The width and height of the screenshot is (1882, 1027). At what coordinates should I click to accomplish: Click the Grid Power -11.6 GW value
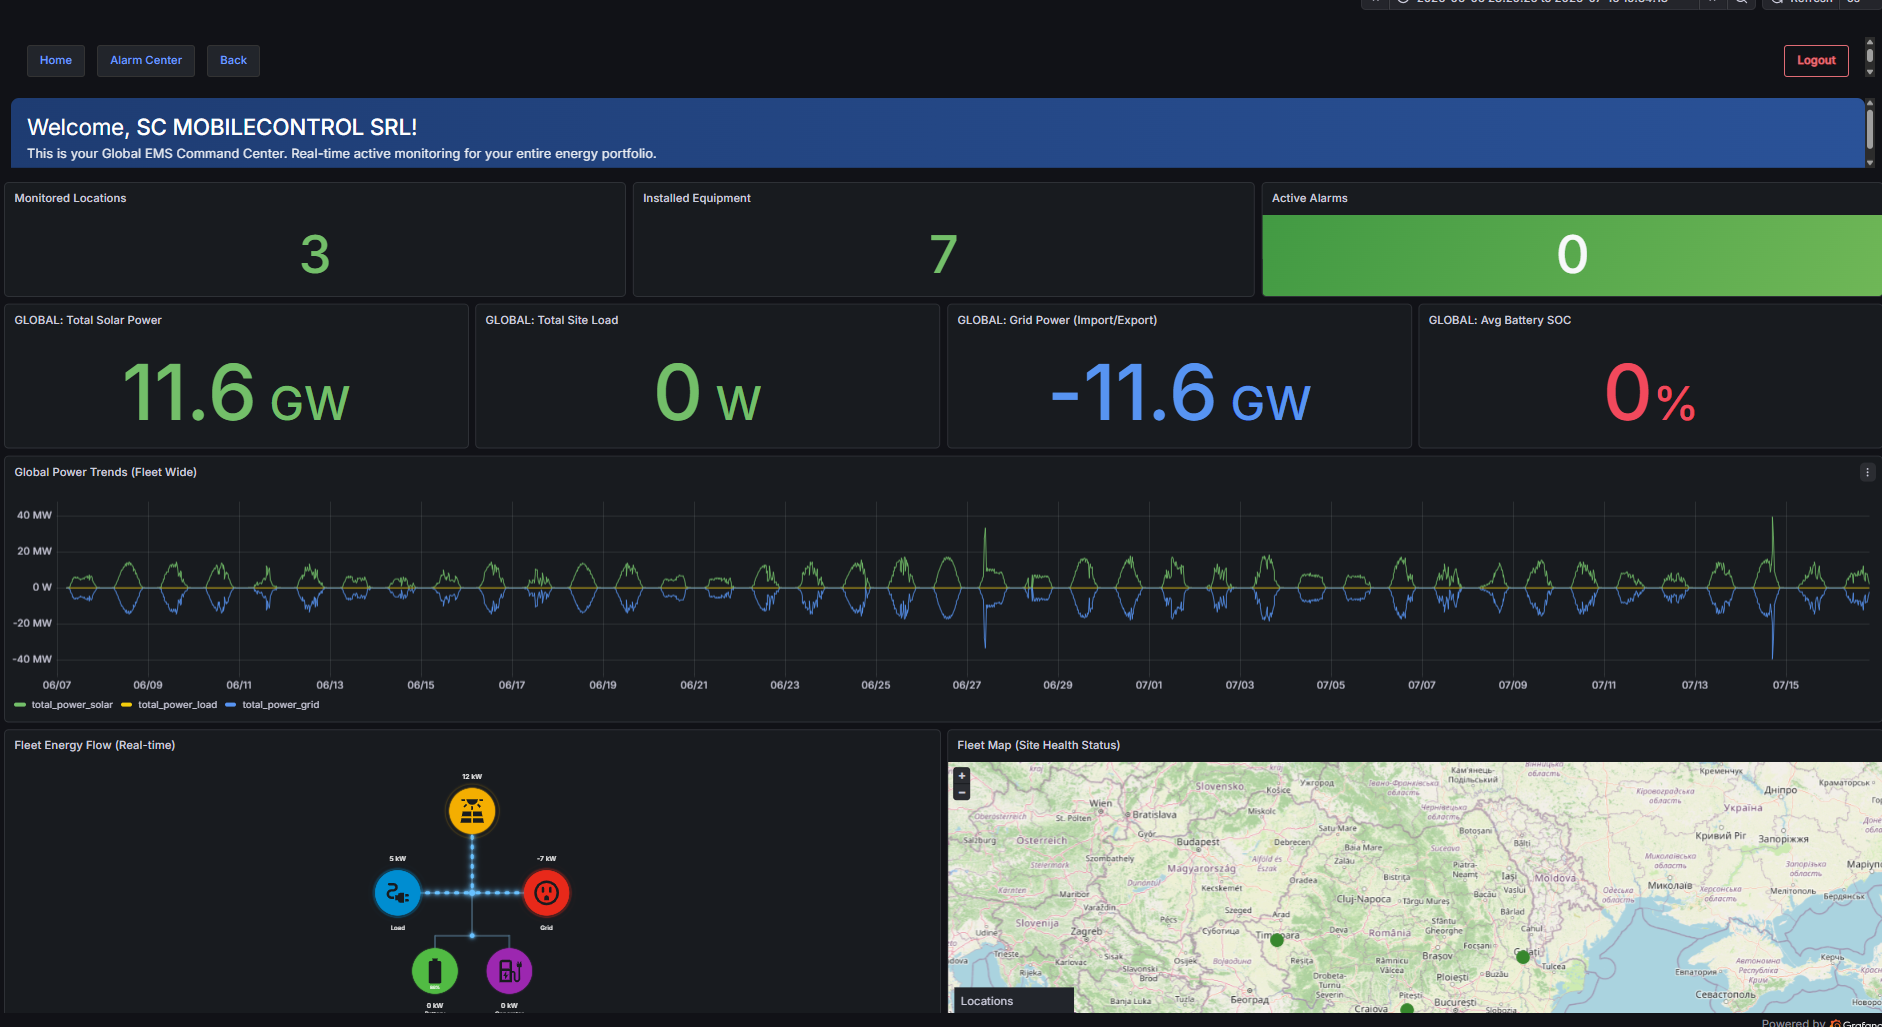tap(1180, 392)
